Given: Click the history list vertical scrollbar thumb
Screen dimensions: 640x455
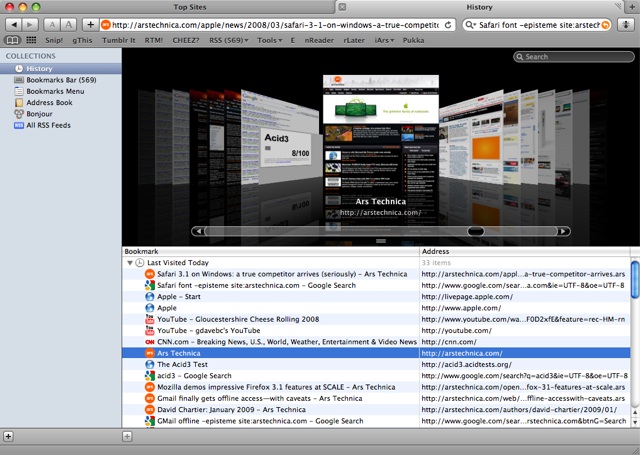Looking at the screenshot, I should coord(635,280).
